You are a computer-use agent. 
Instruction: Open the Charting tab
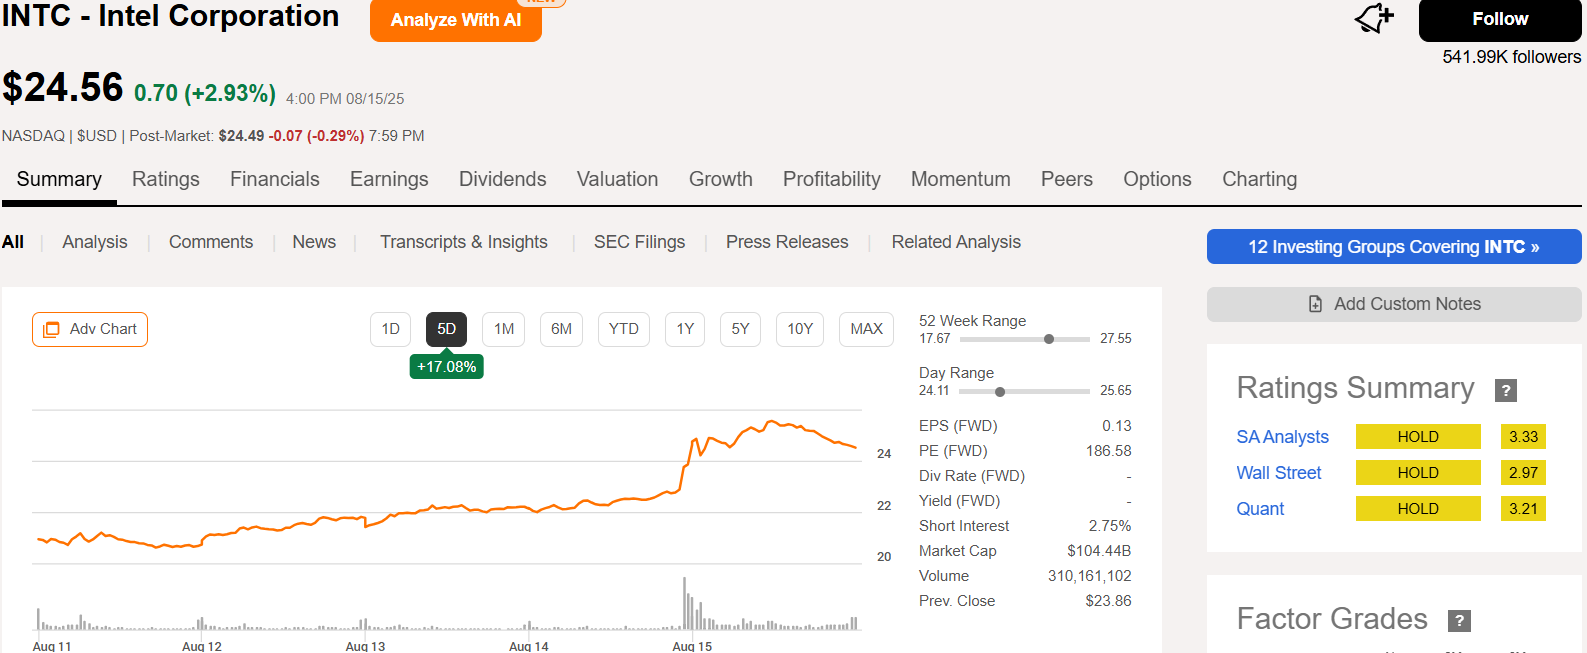point(1260,179)
